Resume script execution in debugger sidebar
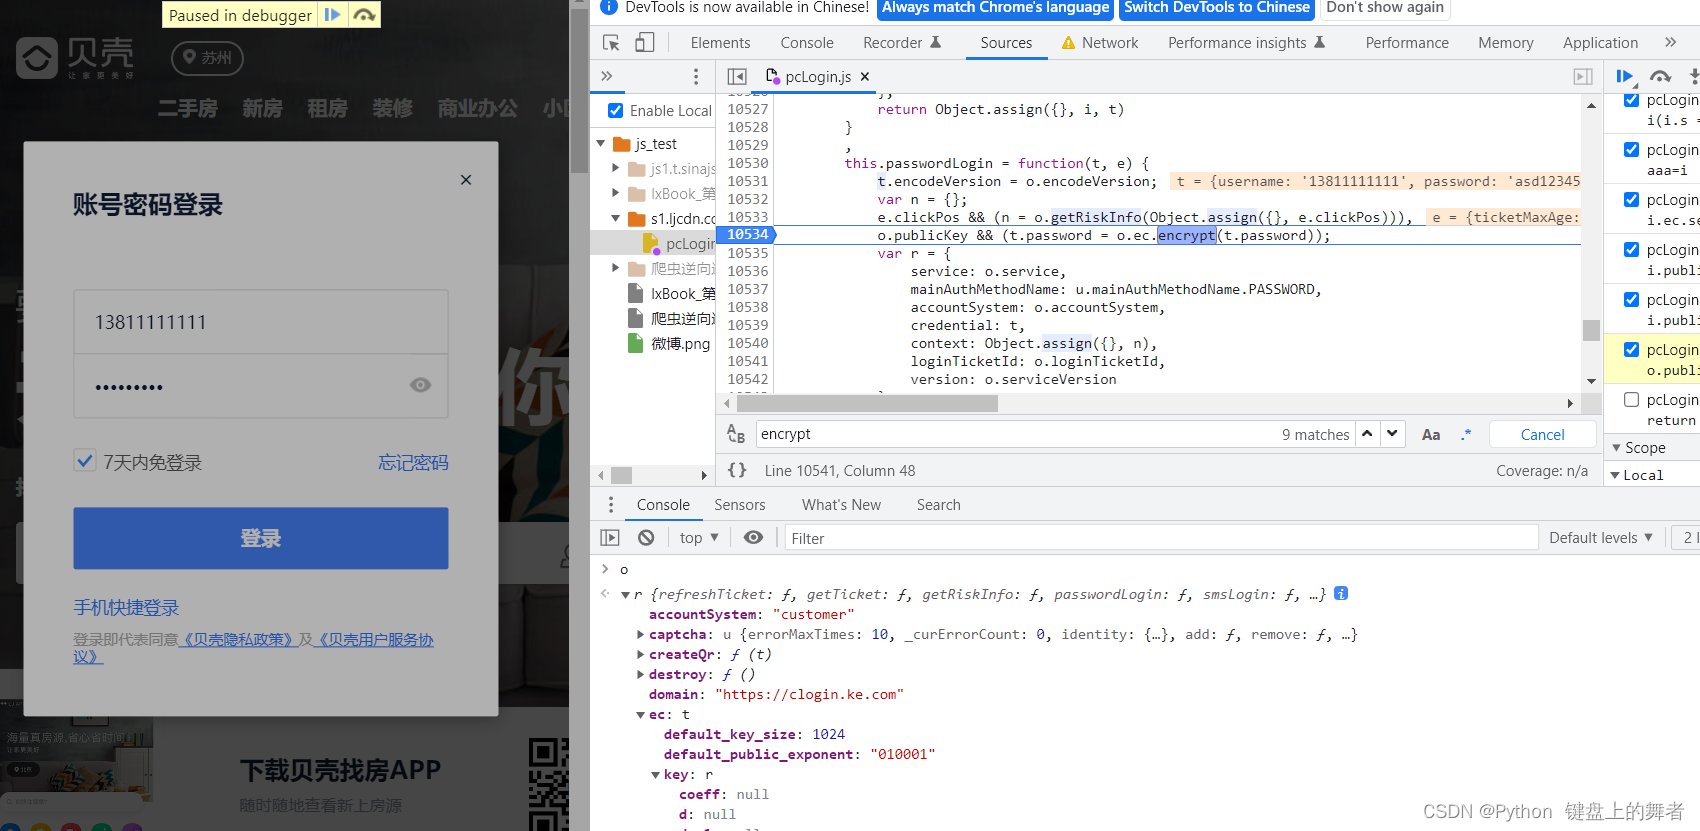Screen dimensions: 1700x831 coord(1625,76)
